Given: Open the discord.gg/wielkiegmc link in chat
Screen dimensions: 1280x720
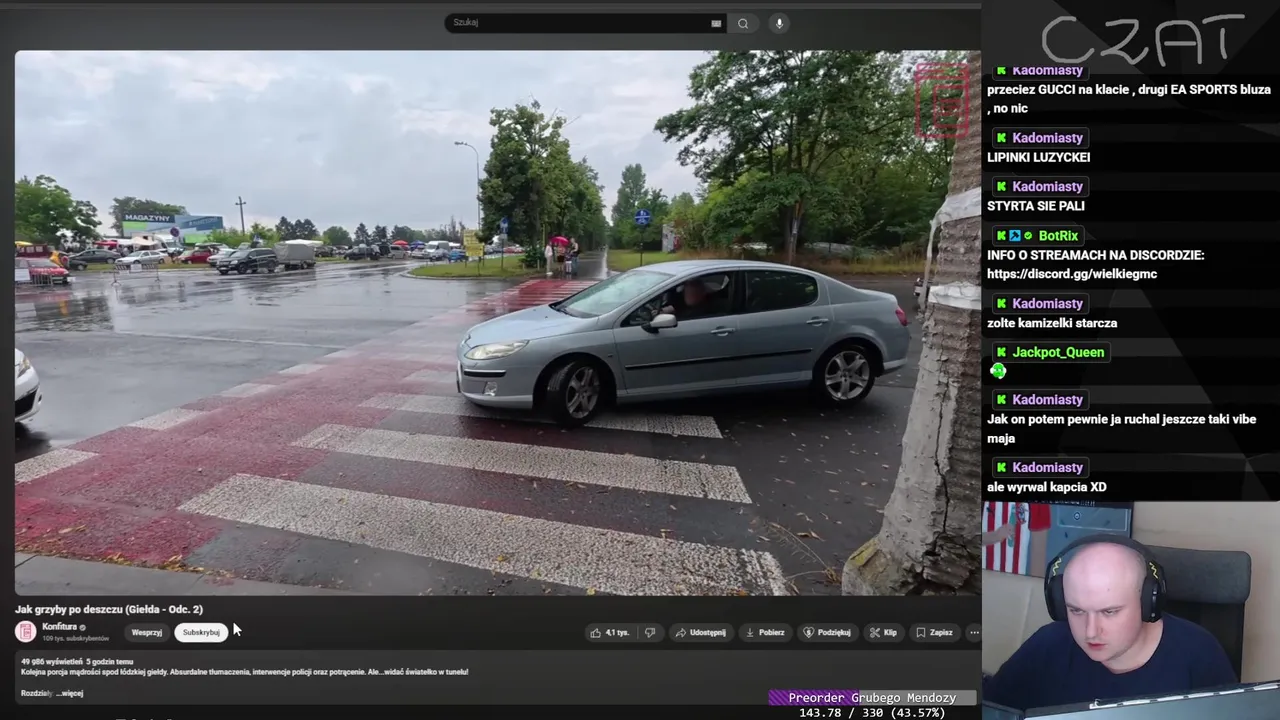Looking at the screenshot, I should click(x=1072, y=274).
